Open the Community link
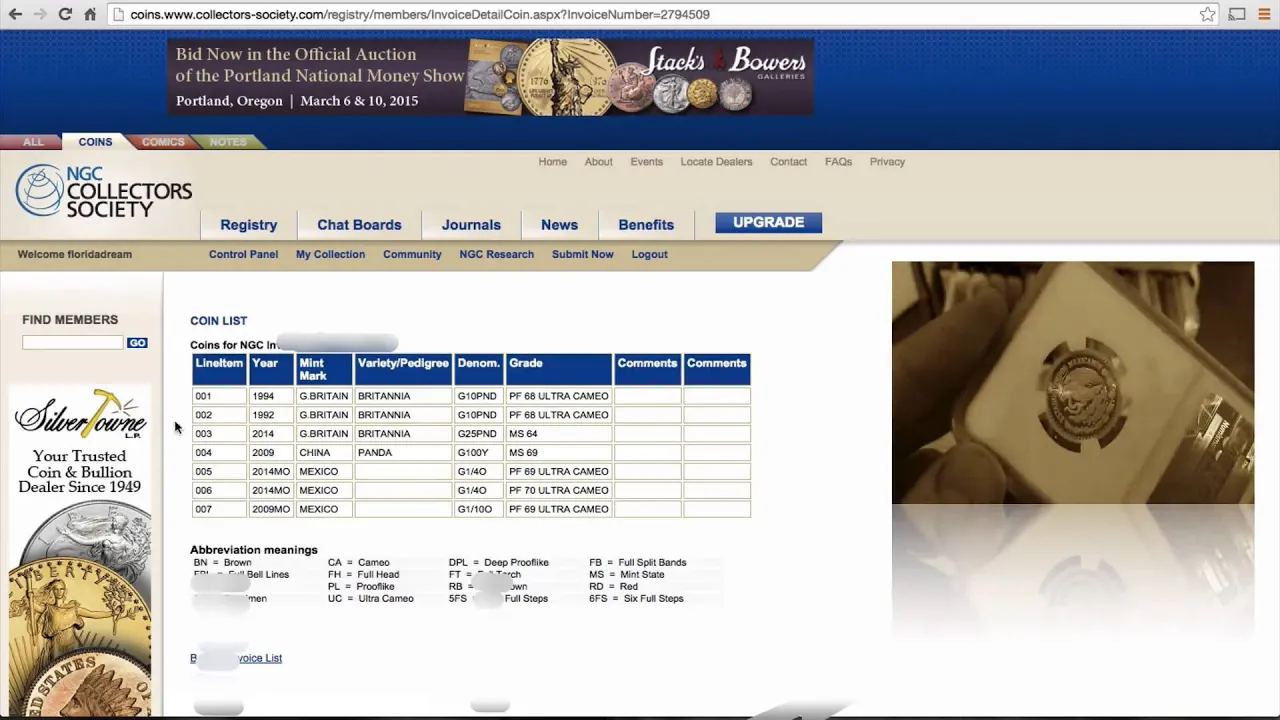Viewport: 1280px width, 720px height. point(412,254)
